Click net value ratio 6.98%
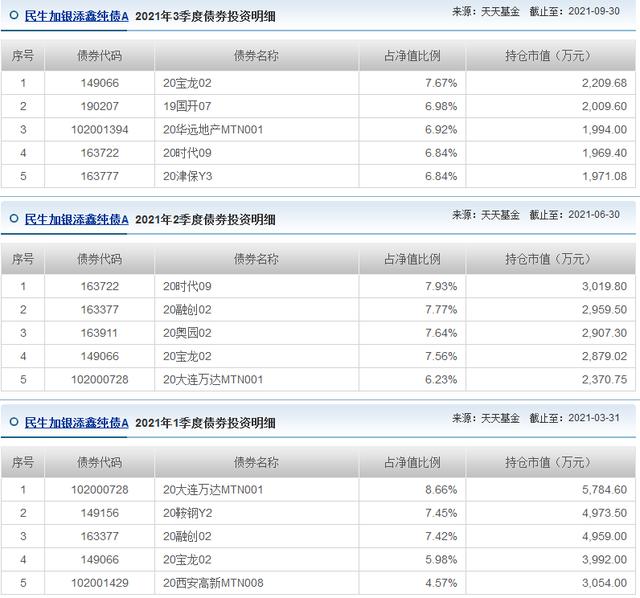The width and height of the screenshot is (640, 598). tap(441, 107)
